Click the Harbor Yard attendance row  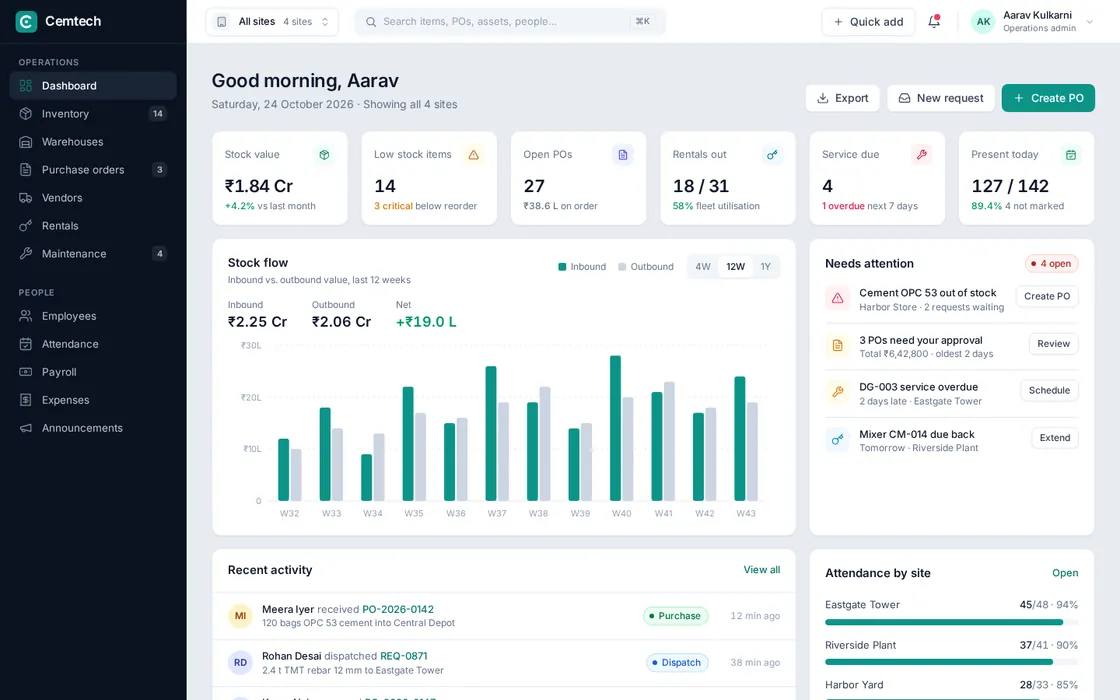click(x=951, y=689)
